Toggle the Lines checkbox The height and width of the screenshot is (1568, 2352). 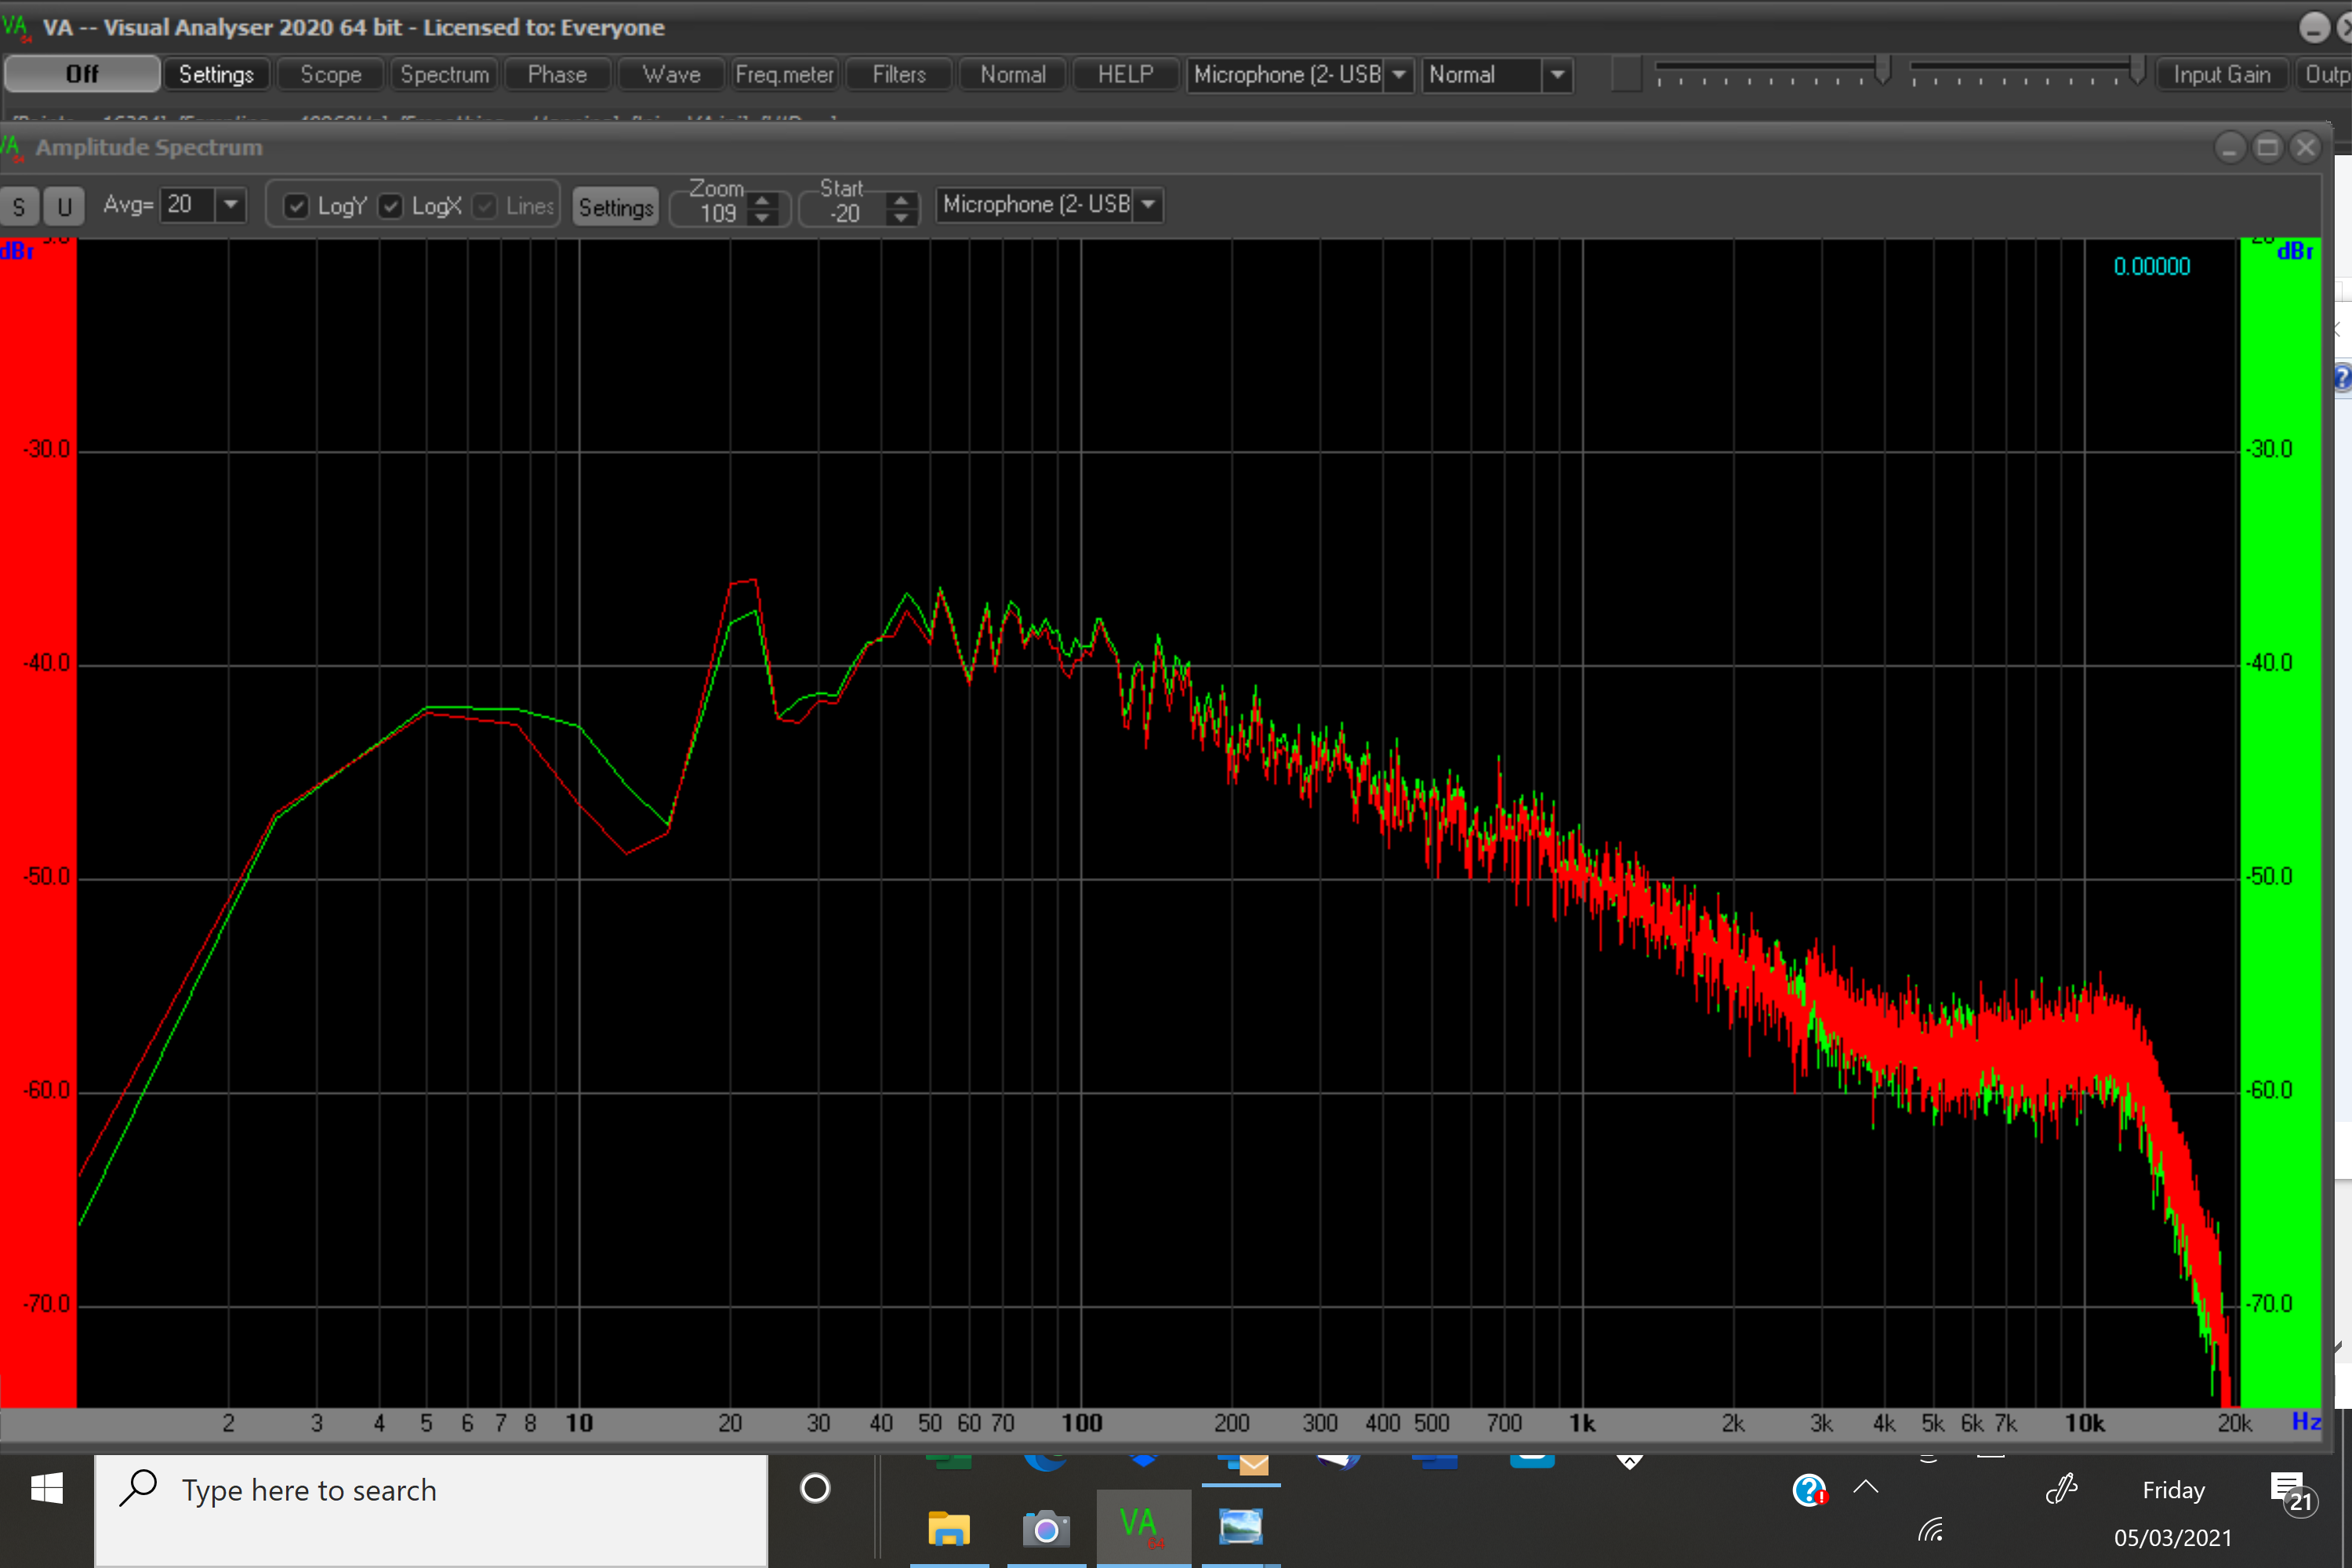pos(485,206)
